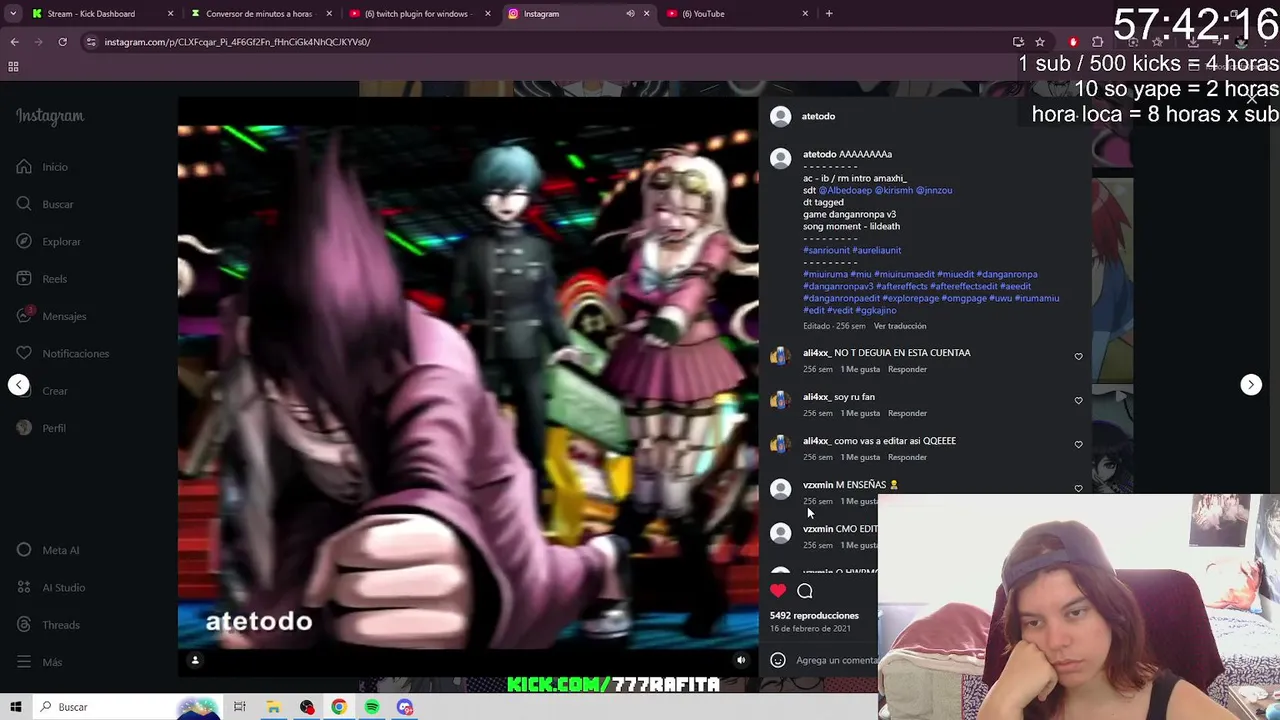Mute the Instagram tab audio icon
The height and width of the screenshot is (720, 1280).
630,14
